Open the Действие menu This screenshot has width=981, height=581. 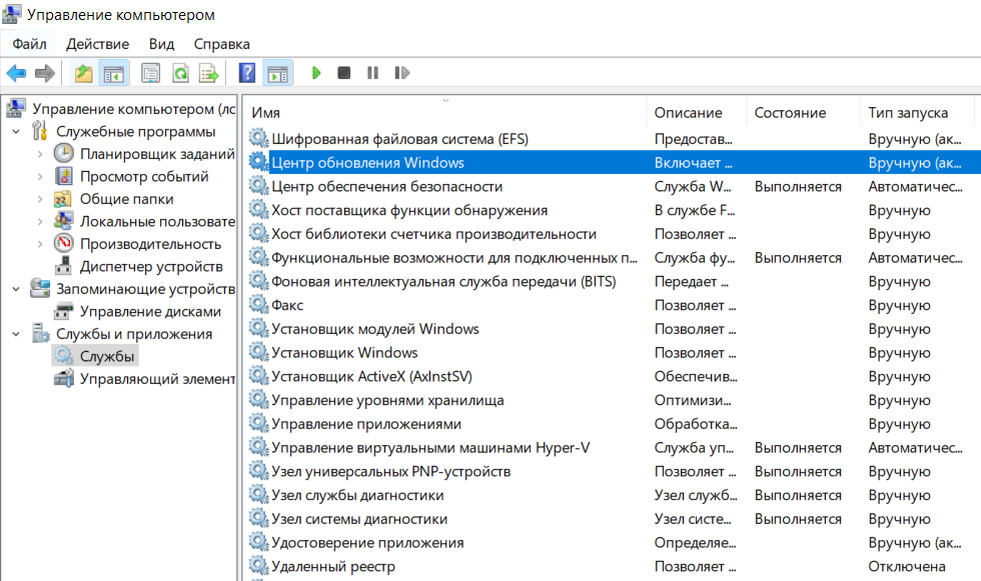tap(98, 44)
